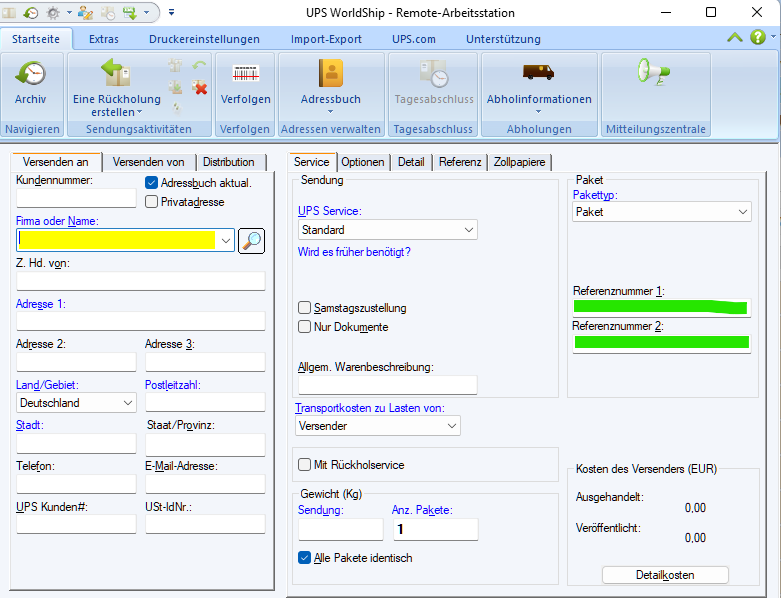Switch to the Versenden von tab
The image size is (781, 598).
pos(148,162)
